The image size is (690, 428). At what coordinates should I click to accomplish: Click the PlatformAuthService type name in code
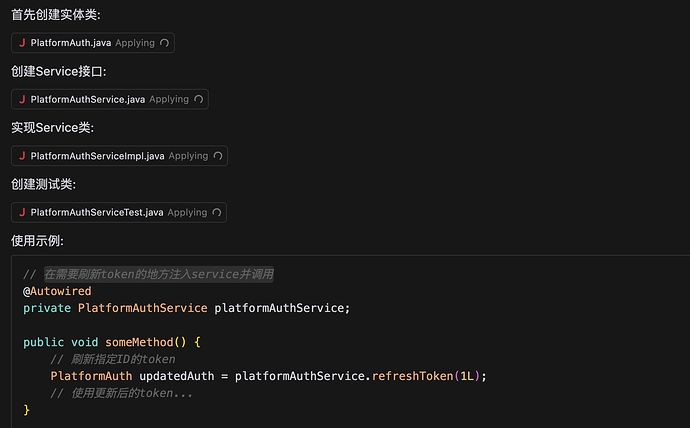point(143,308)
